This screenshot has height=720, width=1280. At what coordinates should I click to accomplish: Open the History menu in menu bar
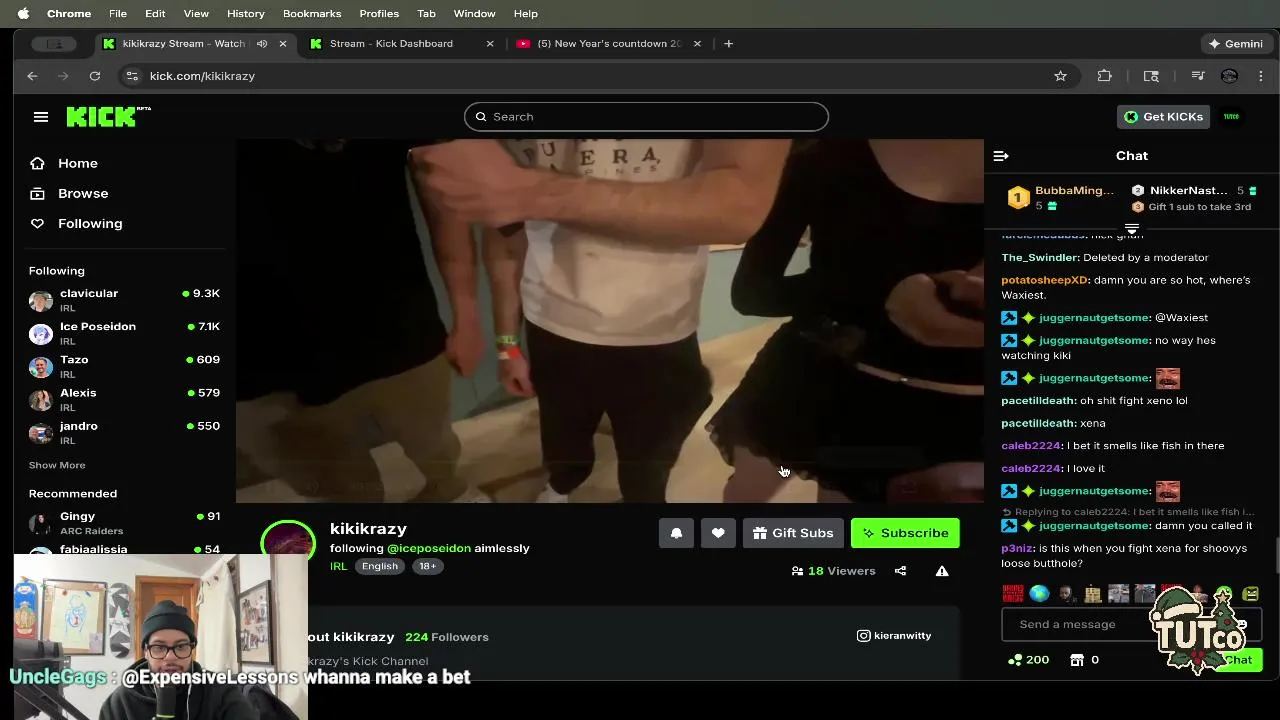(x=246, y=14)
